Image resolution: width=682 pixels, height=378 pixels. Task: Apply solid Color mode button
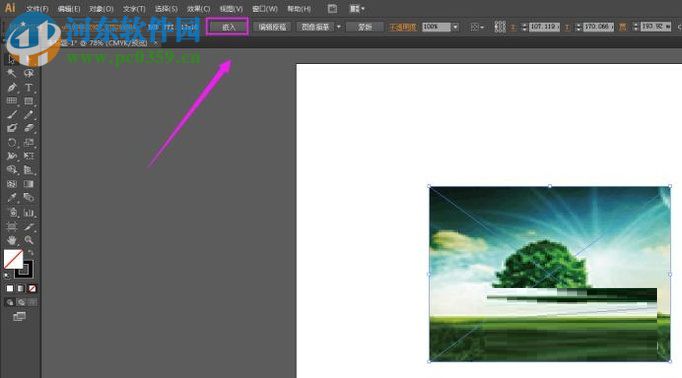10,288
